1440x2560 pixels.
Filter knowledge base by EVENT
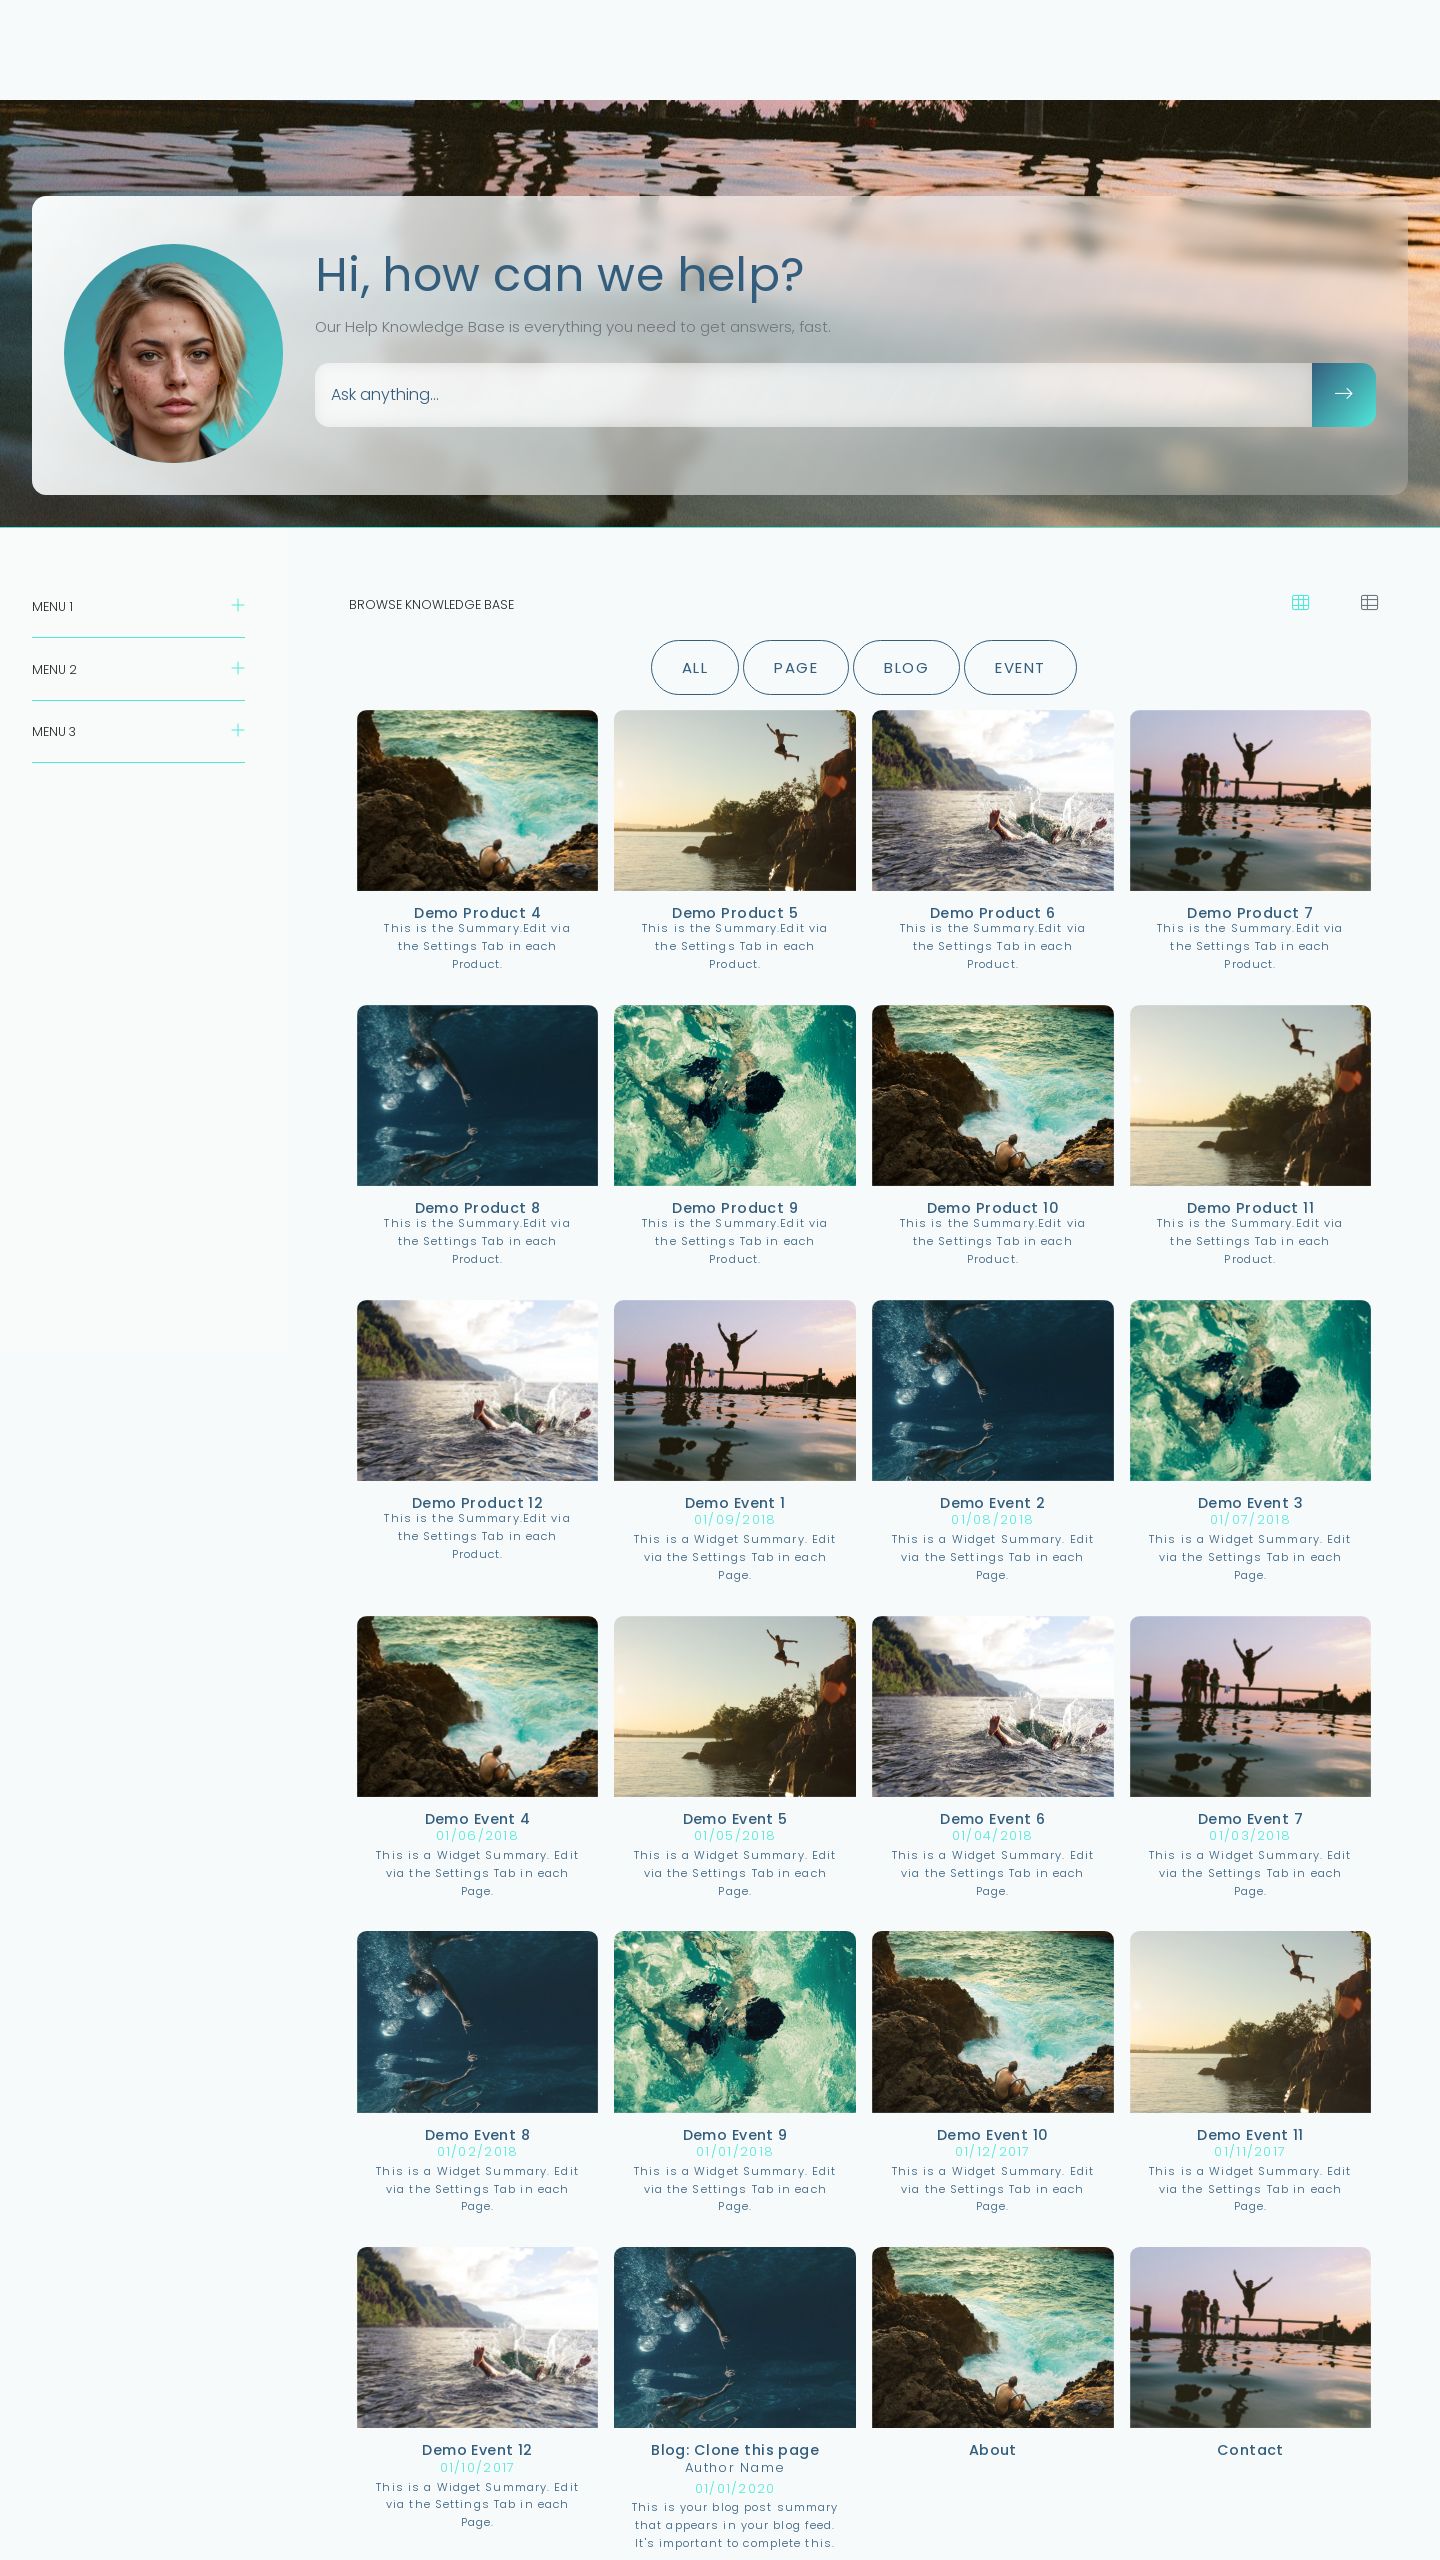1019,667
